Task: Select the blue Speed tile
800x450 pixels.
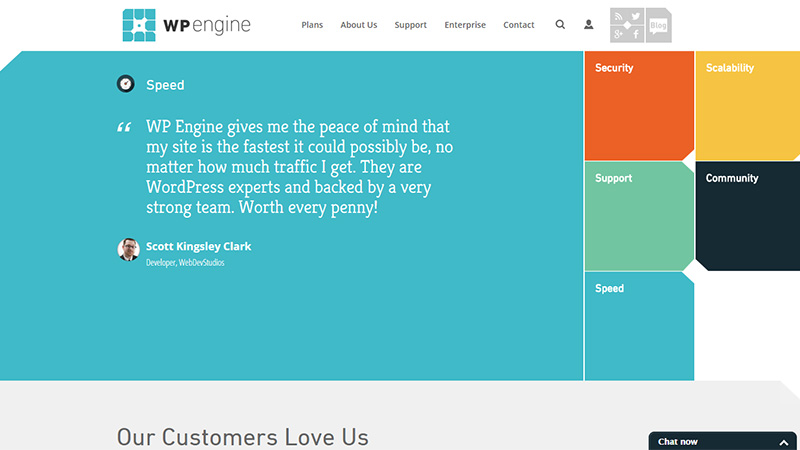Action: (x=639, y=326)
